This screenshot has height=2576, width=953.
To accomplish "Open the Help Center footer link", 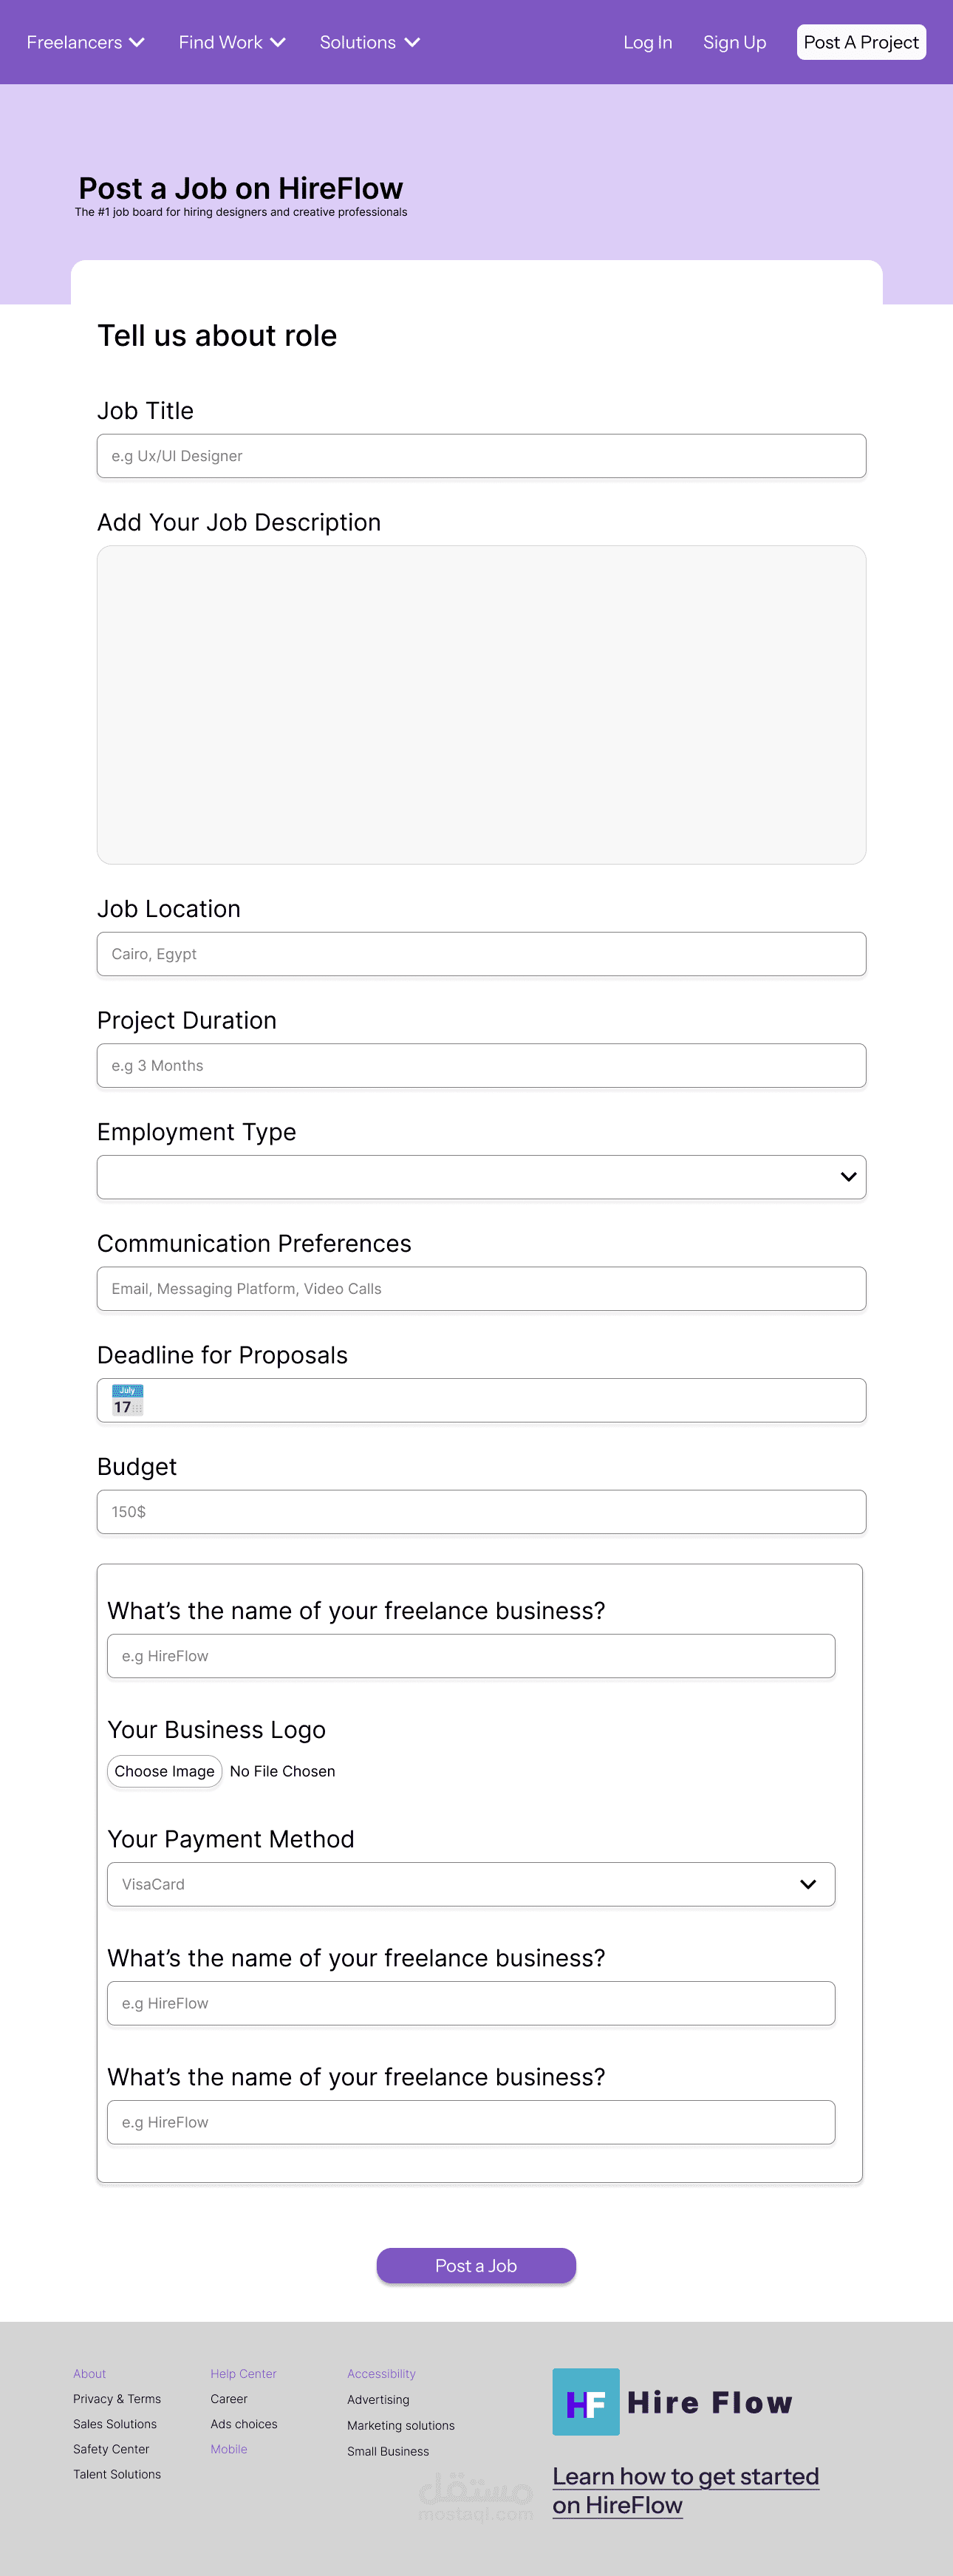I will [243, 2373].
